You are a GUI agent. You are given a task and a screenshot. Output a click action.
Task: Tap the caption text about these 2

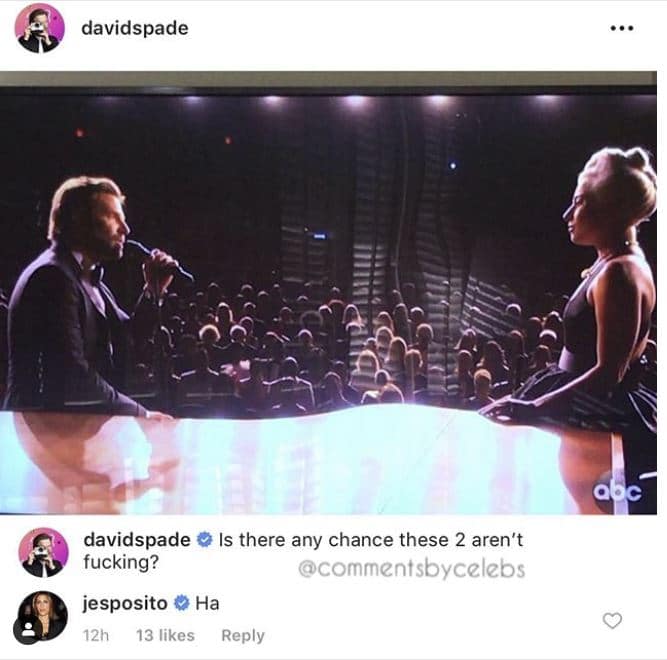point(303,551)
